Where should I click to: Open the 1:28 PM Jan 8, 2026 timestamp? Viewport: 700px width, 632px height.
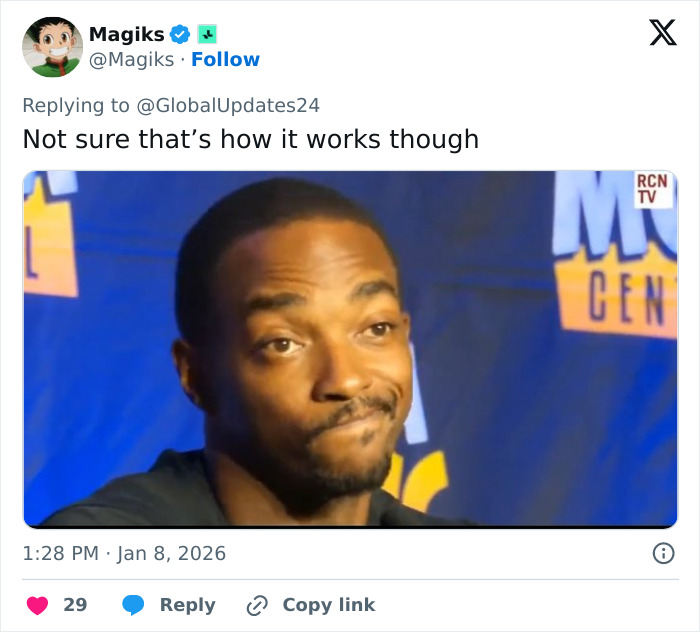coord(124,553)
